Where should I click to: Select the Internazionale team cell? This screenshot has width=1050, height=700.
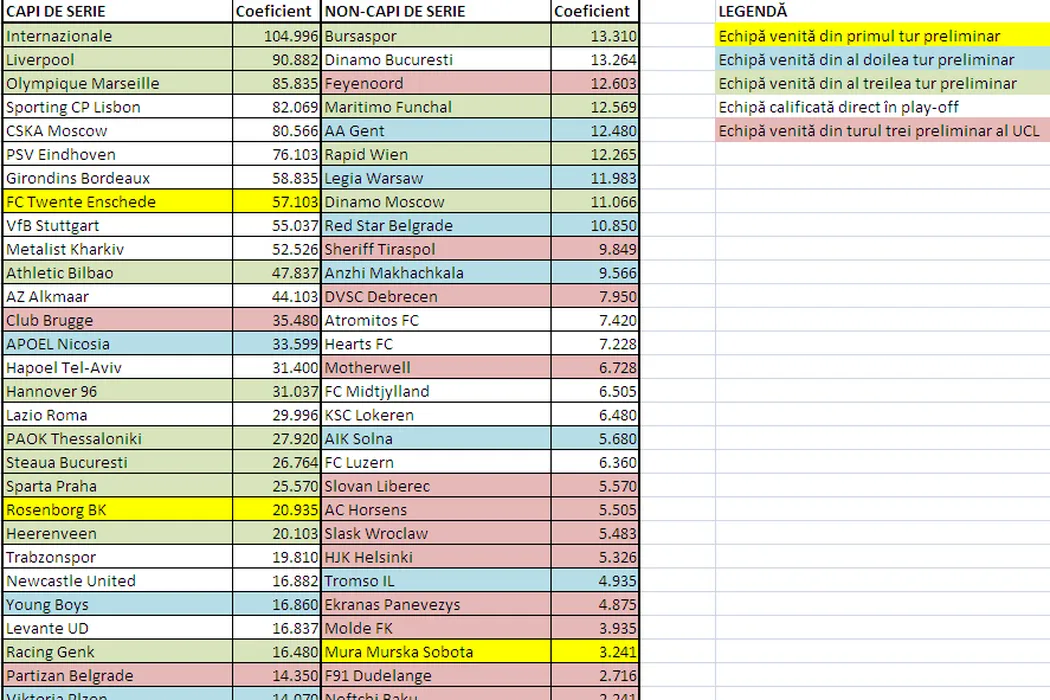click(x=116, y=36)
